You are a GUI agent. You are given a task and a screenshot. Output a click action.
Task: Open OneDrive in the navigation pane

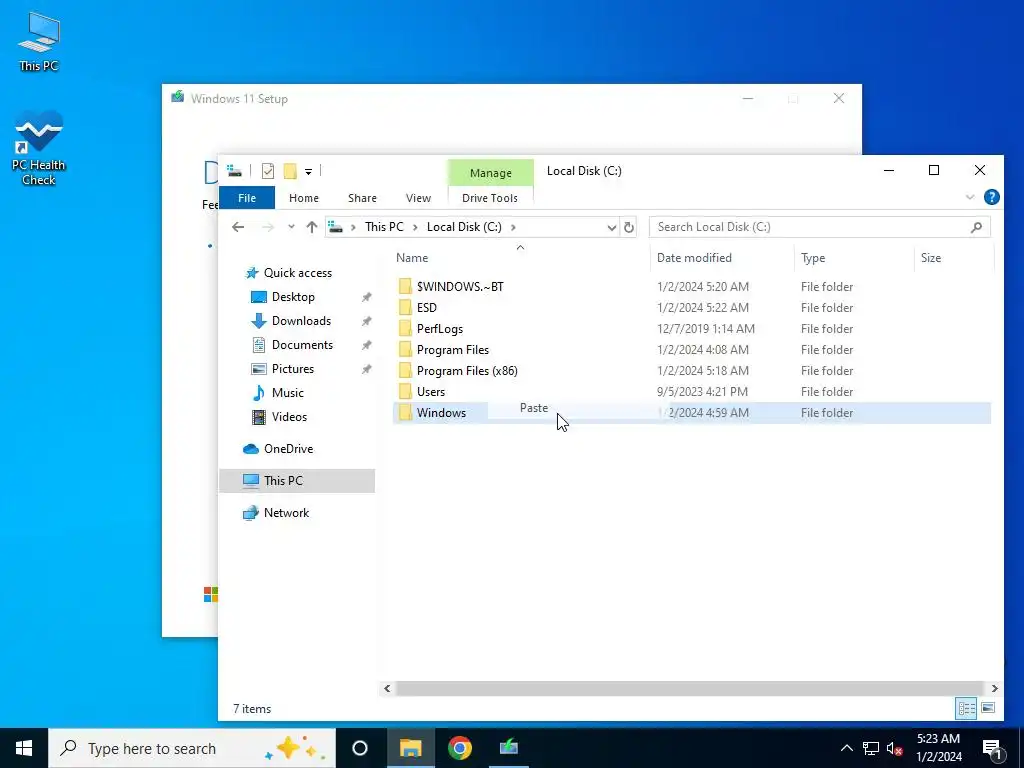click(x=288, y=449)
